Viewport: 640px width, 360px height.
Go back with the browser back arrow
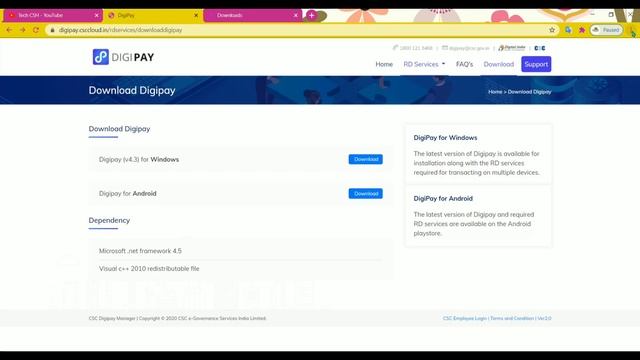pos(9,30)
